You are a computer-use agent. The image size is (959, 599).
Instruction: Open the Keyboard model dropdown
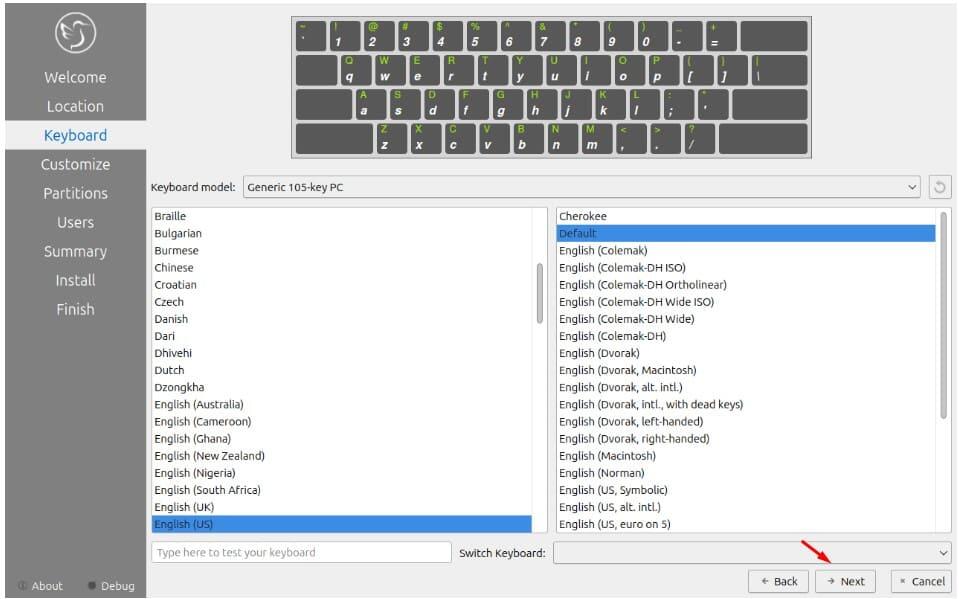pyautogui.click(x=581, y=187)
